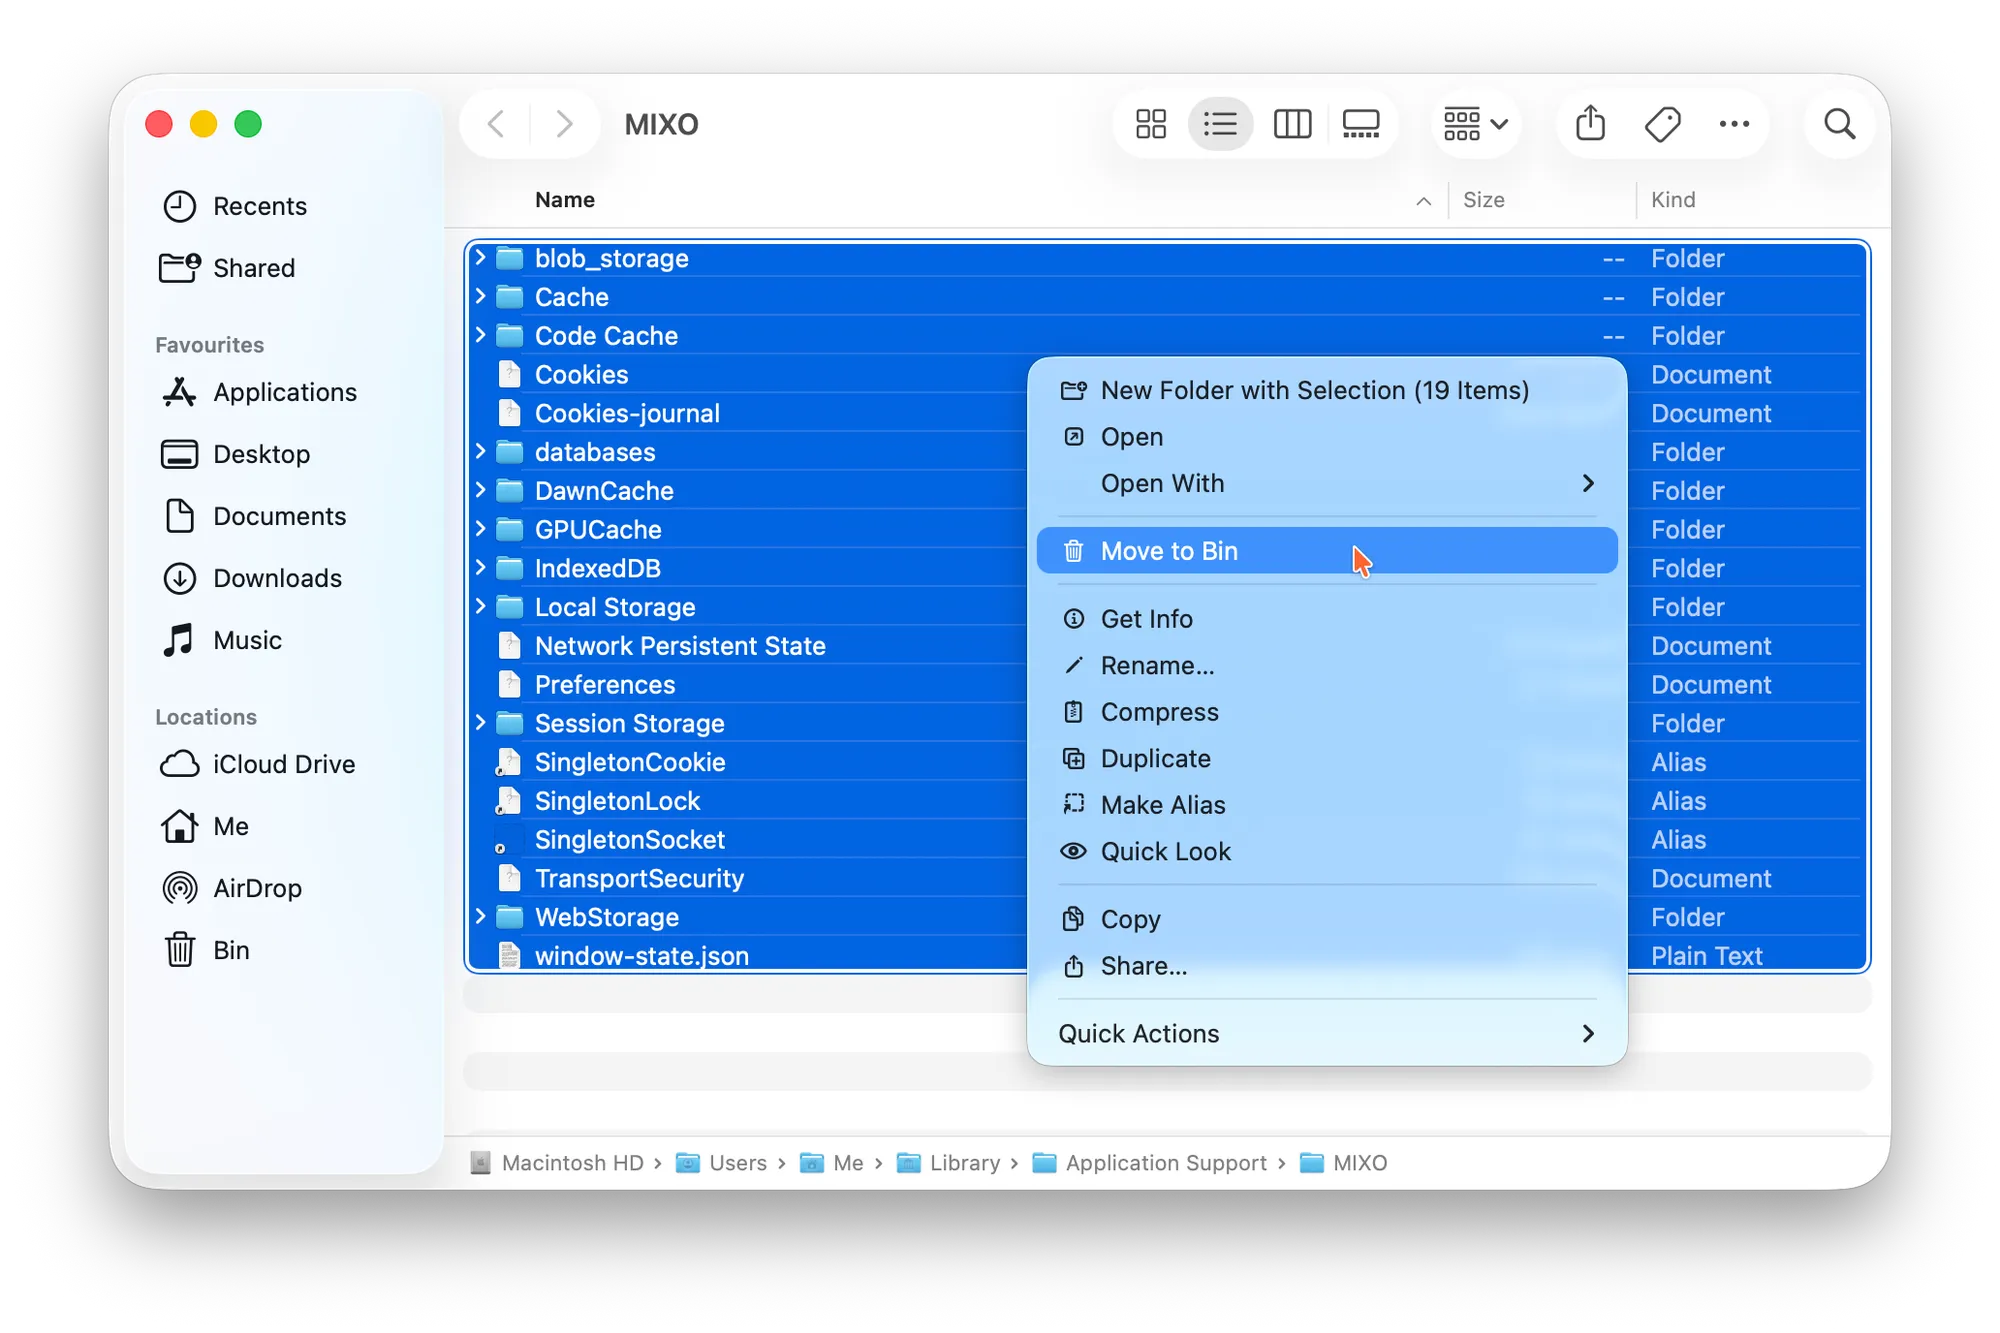Click Application Support in path bar
2000x1333 pixels.
pos(1165,1163)
